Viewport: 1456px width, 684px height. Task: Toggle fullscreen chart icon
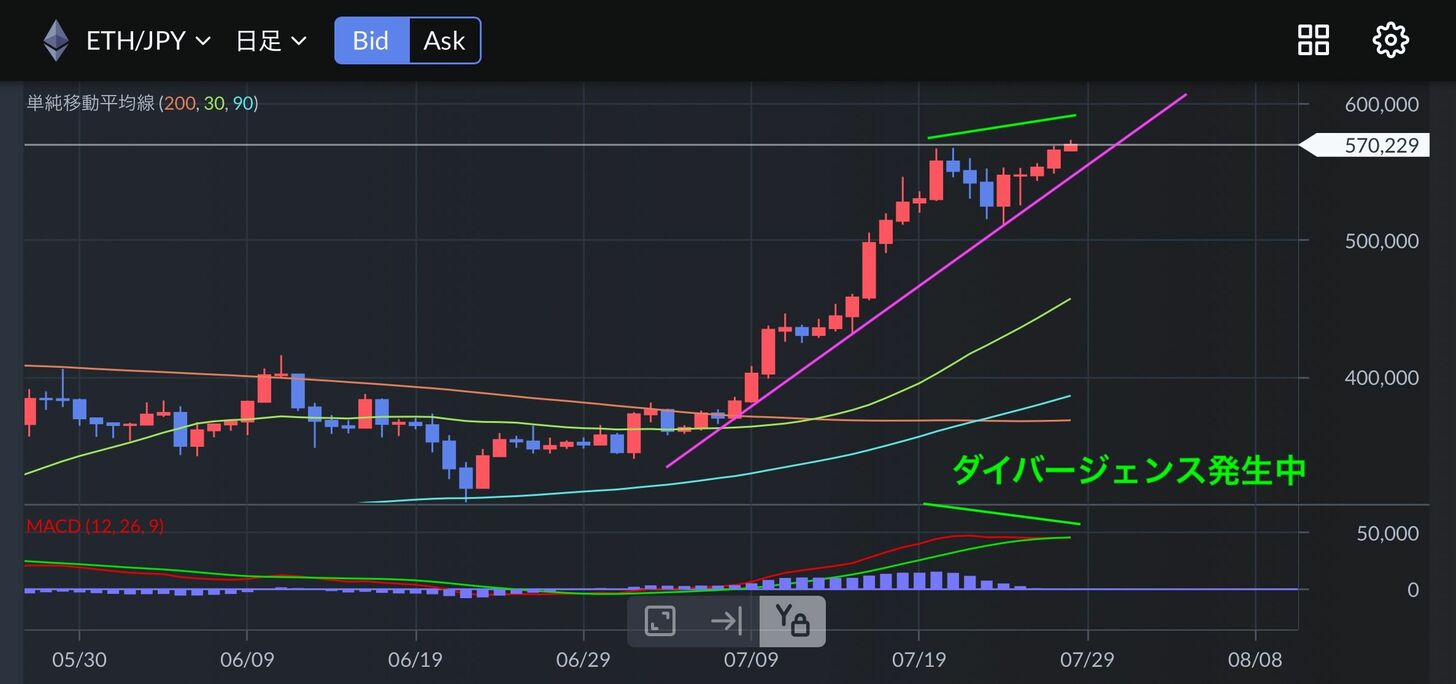(x=660, y=621)
